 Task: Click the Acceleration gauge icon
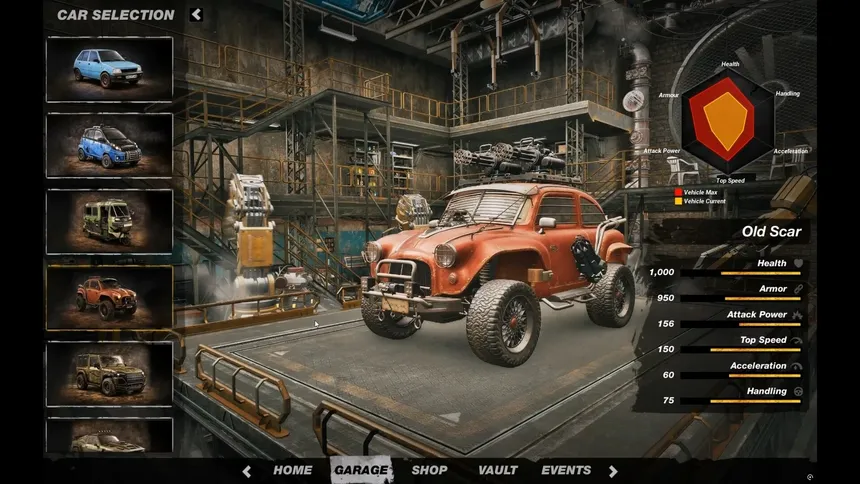click(797, 366)
